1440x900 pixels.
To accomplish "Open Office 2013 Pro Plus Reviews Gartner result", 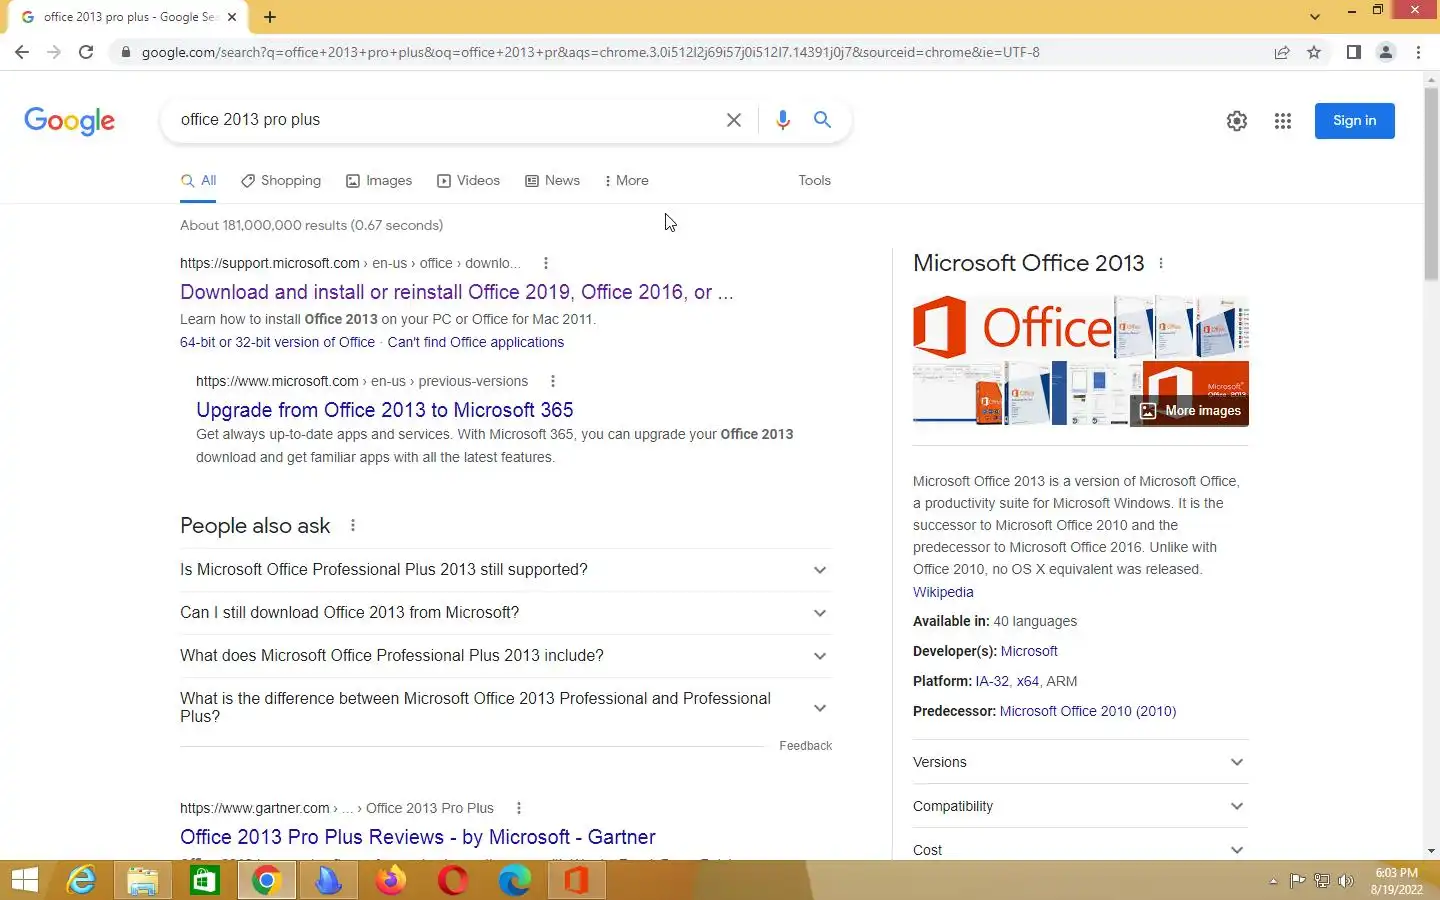I will click(418, 837).
